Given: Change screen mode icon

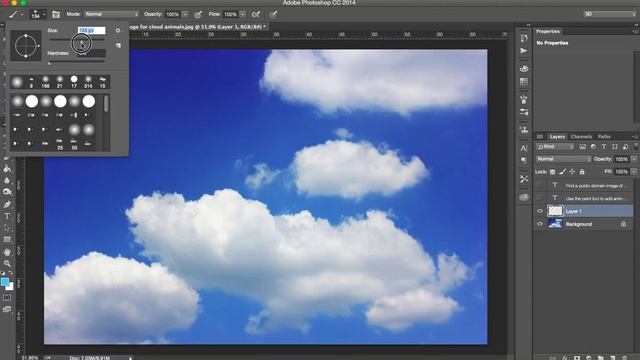Looking at the screenshot, I should [x=7, y=309].
